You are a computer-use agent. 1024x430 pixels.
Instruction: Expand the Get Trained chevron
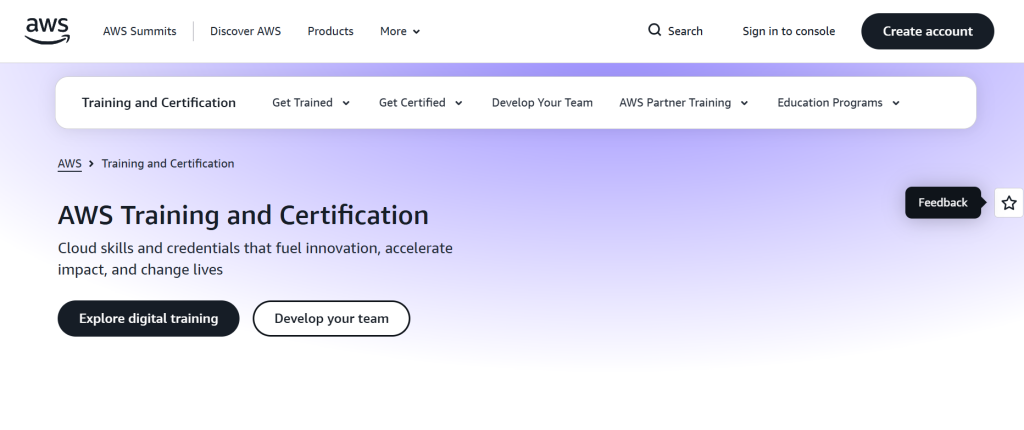[346, 103]
